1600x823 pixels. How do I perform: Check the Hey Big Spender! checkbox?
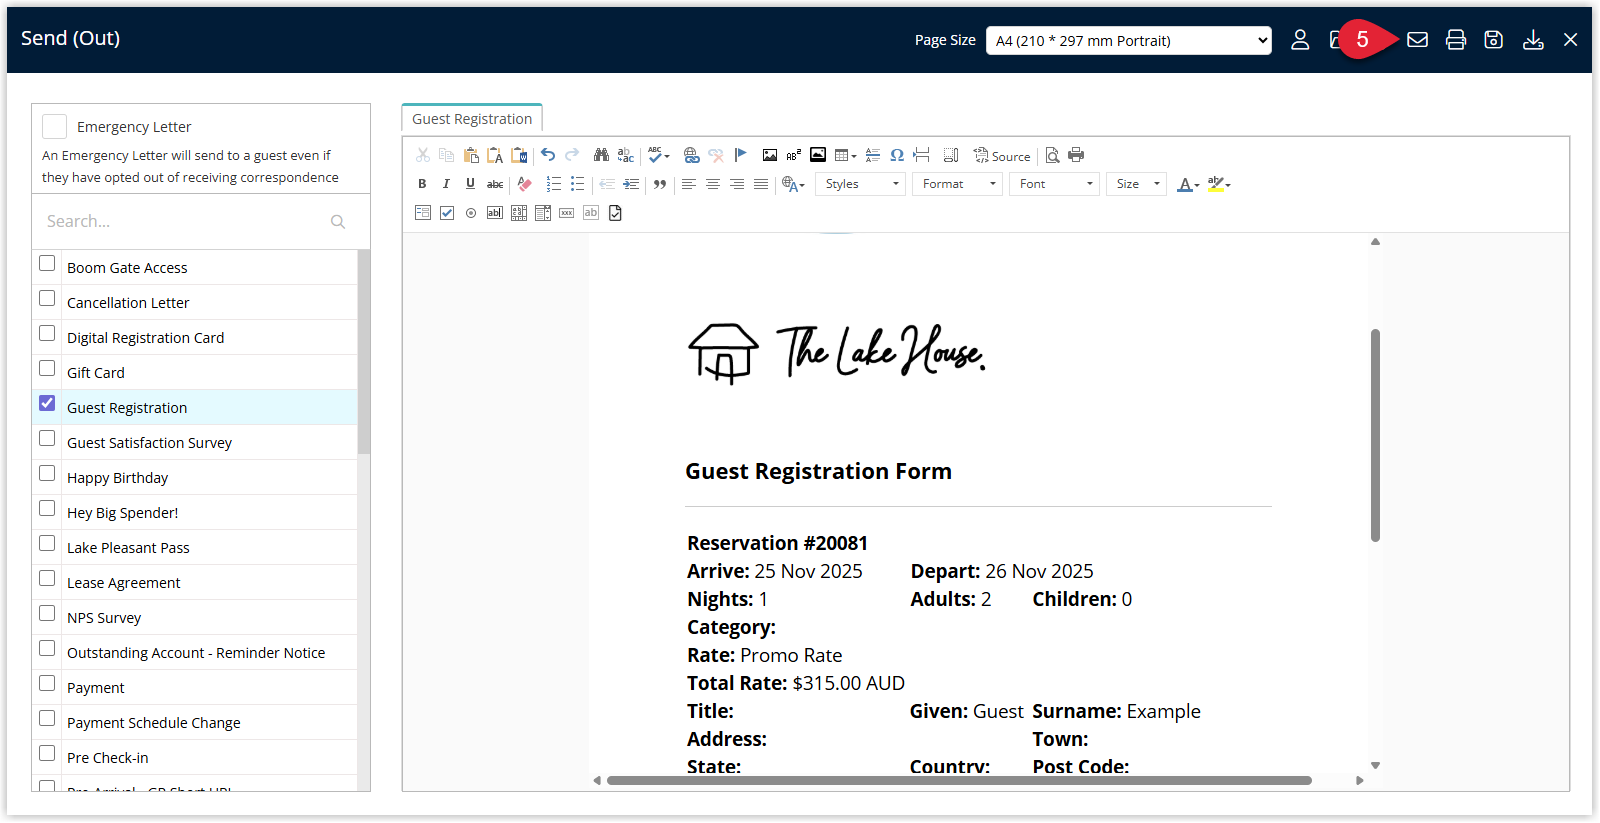coord(47,509)
